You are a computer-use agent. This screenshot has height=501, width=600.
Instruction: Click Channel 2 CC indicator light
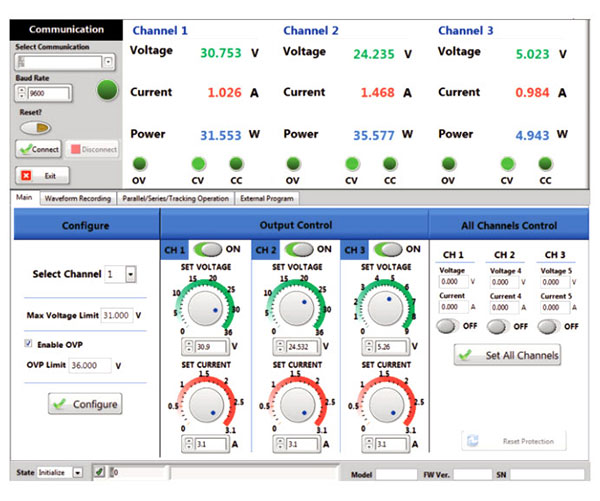pyautogui.click(x=390, y=164)
